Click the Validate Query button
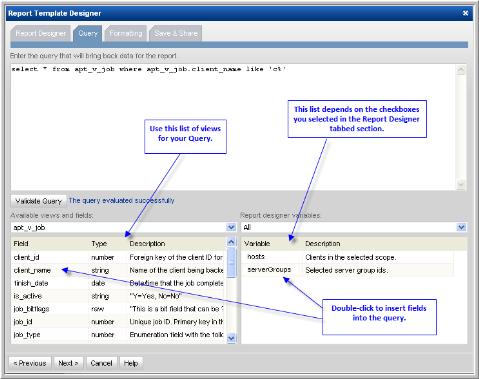Viewport: 479px width, 379px height. 39,201
